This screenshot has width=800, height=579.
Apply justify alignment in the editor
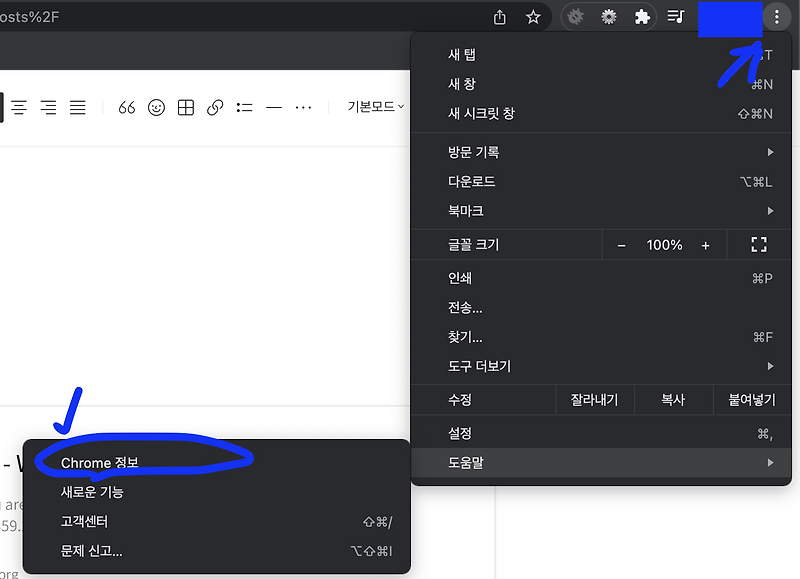[x=78, y=107]
